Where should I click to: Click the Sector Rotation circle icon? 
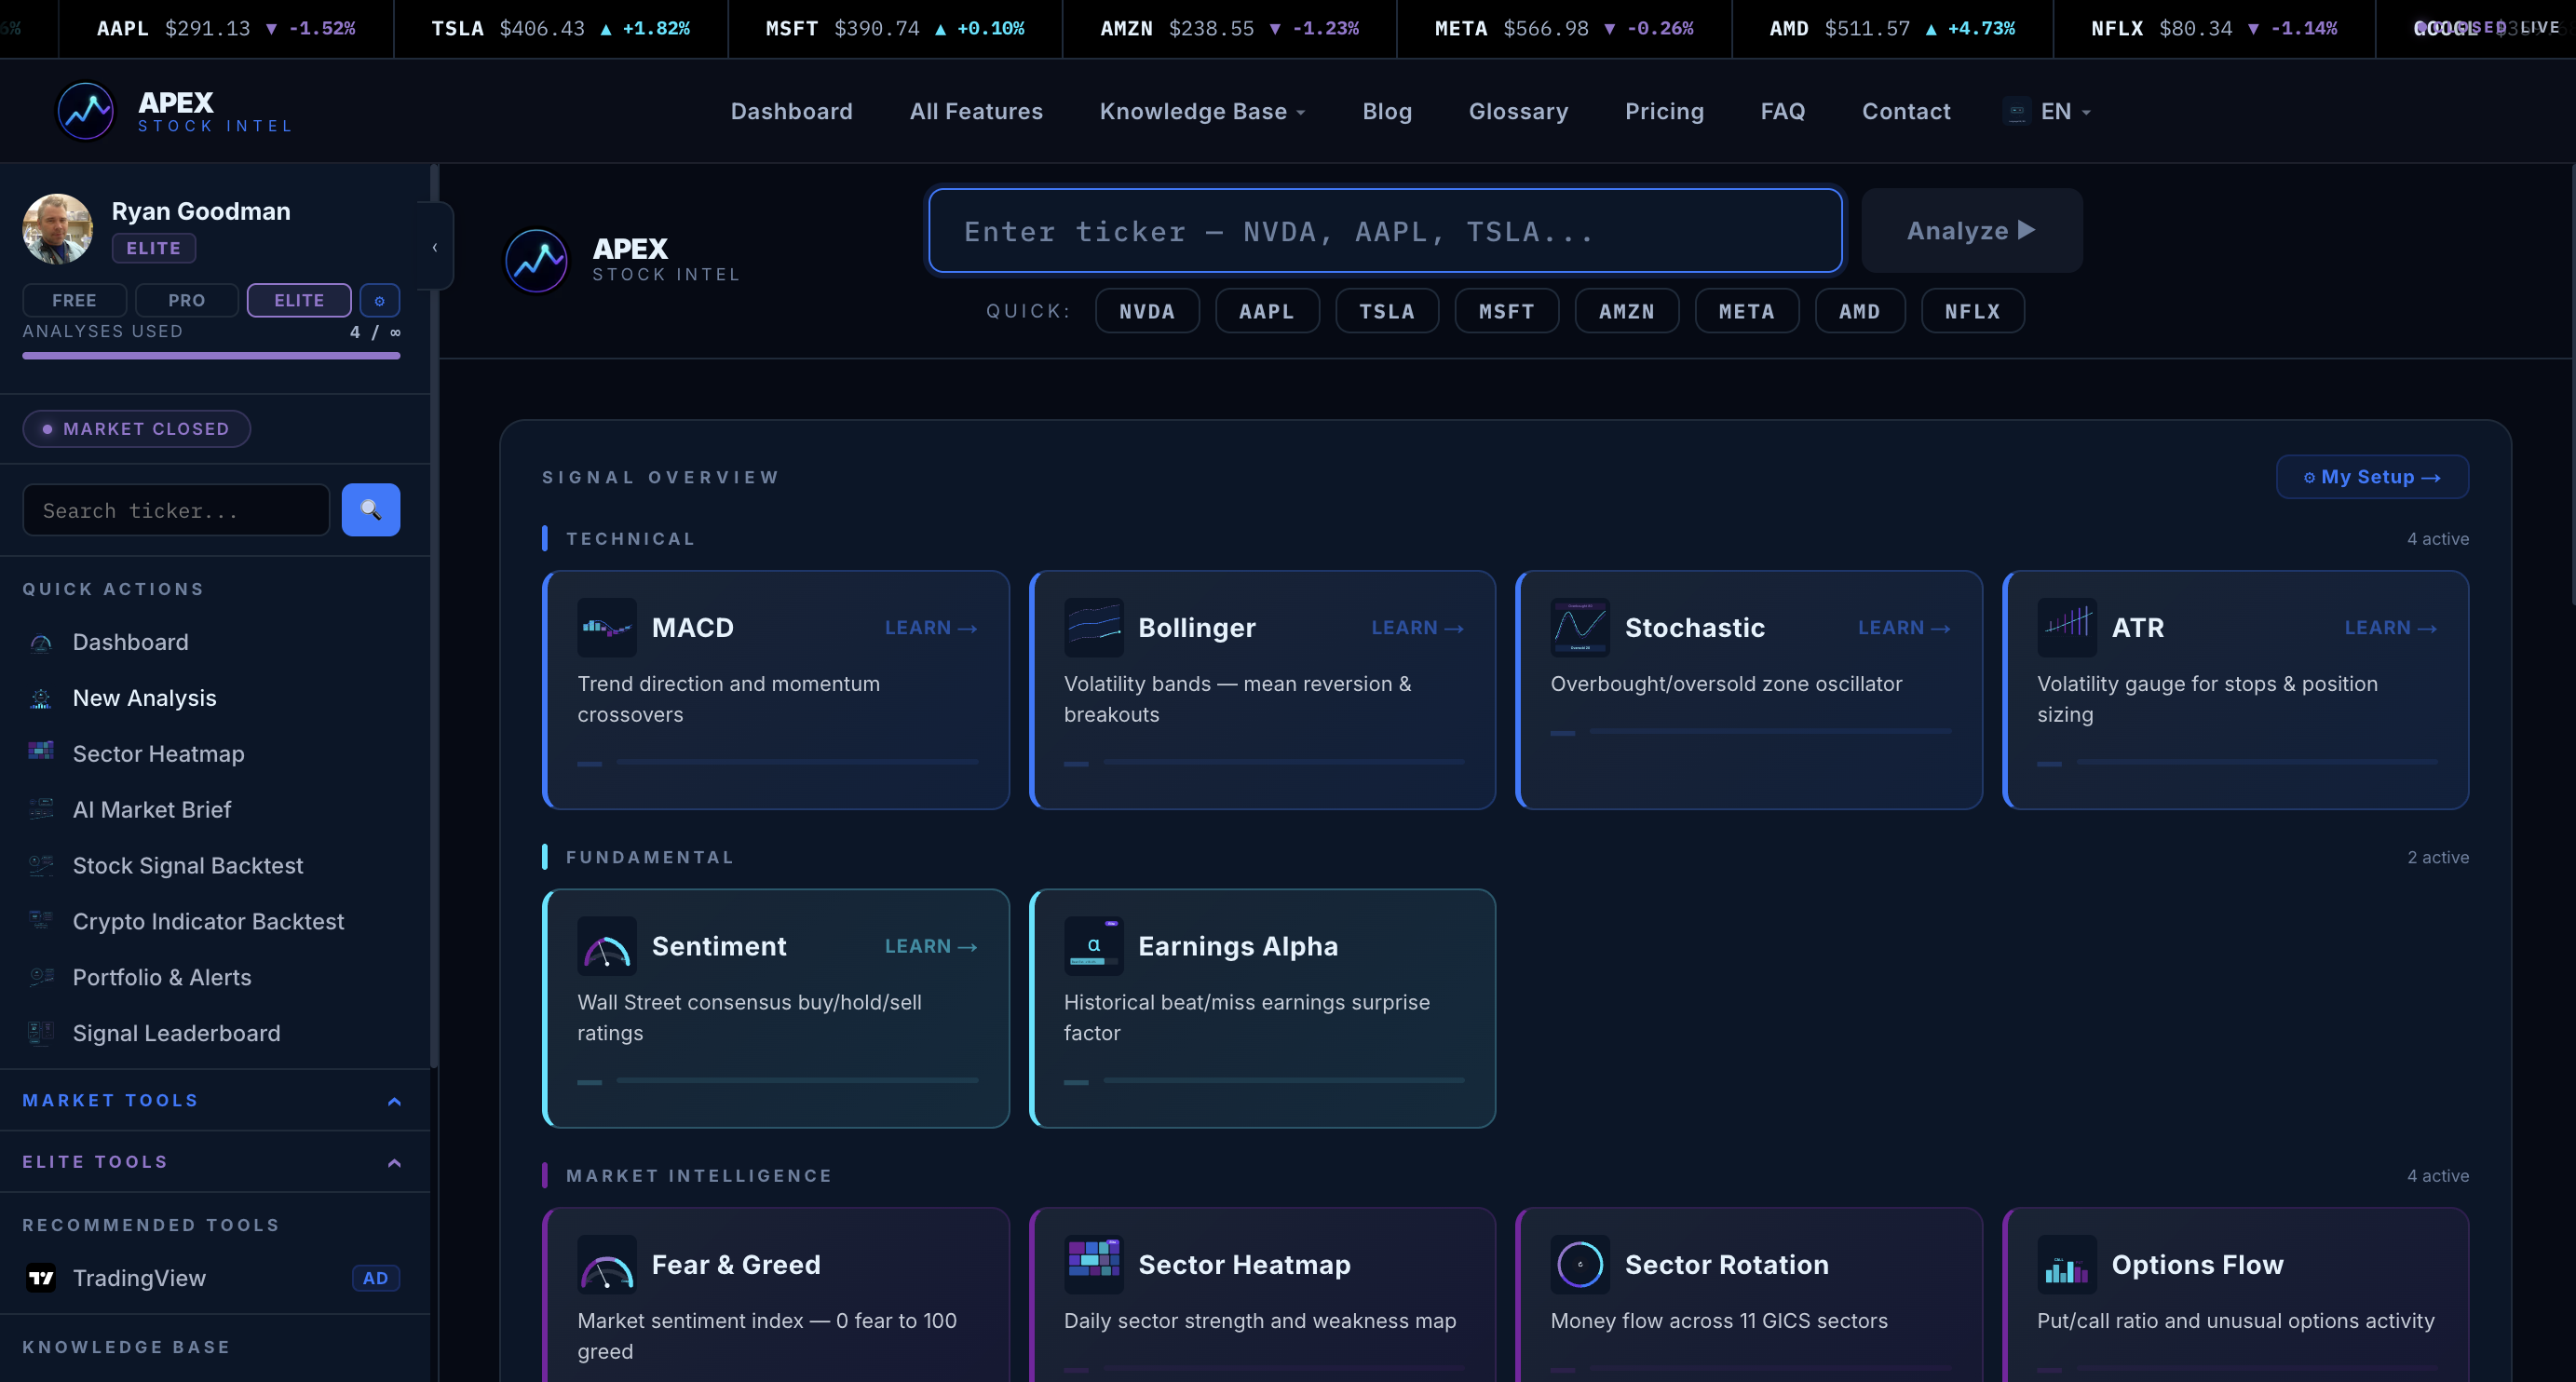(1580, 1265)
